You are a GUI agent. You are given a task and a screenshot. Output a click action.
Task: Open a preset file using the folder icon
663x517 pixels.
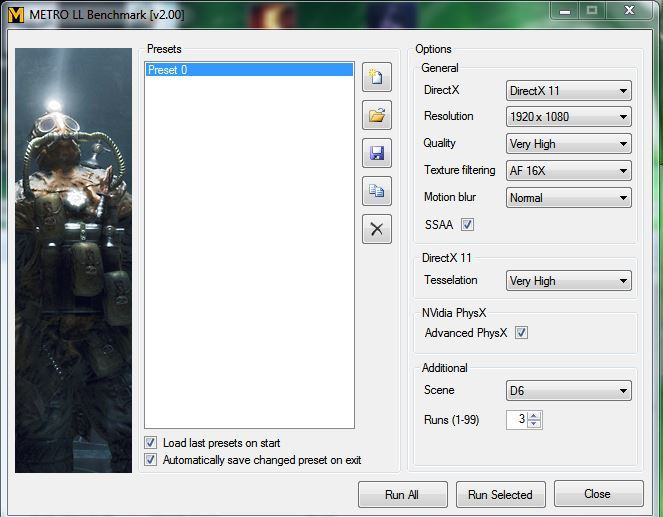pyautogui.click(x=377, y=115)
